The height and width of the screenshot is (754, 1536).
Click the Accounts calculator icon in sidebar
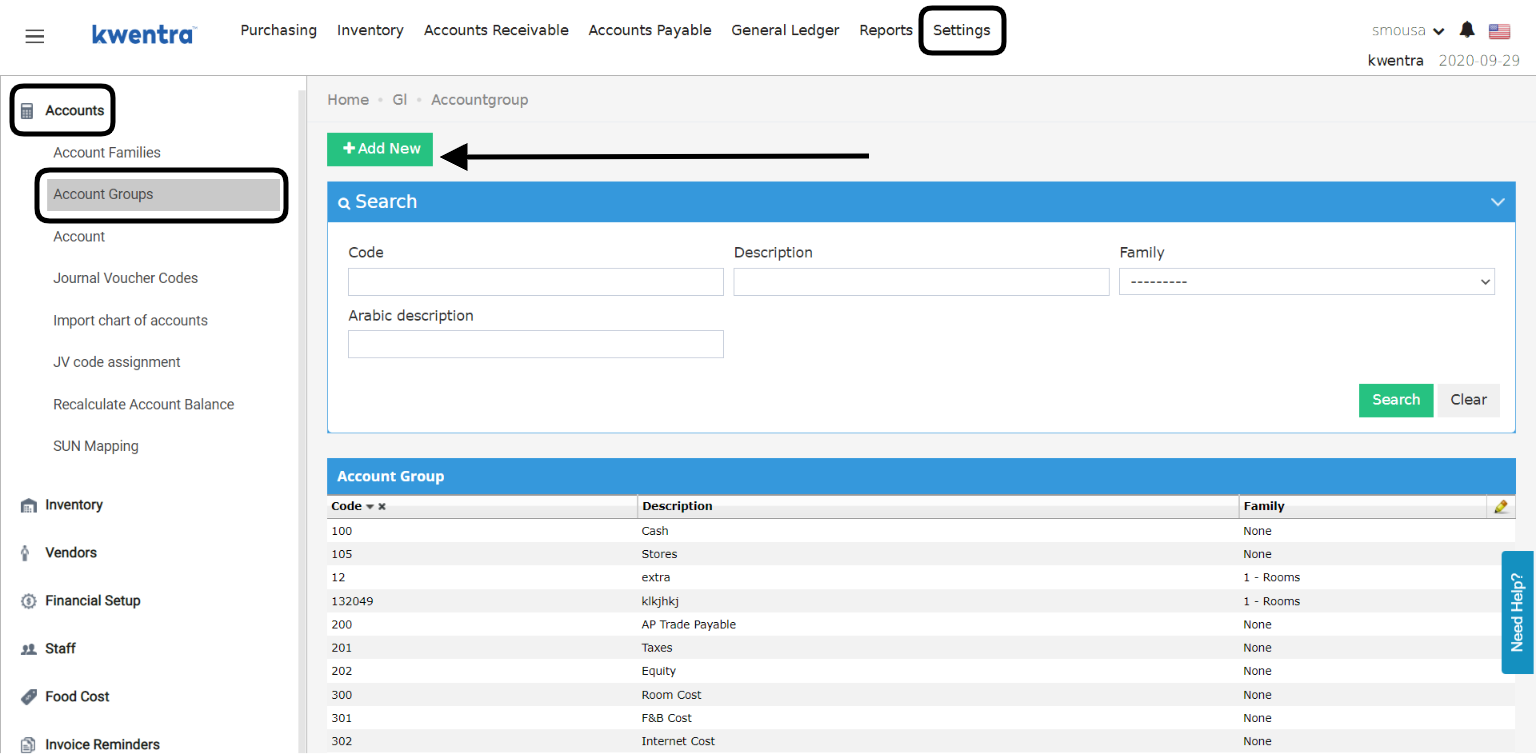tap(28, 111)
